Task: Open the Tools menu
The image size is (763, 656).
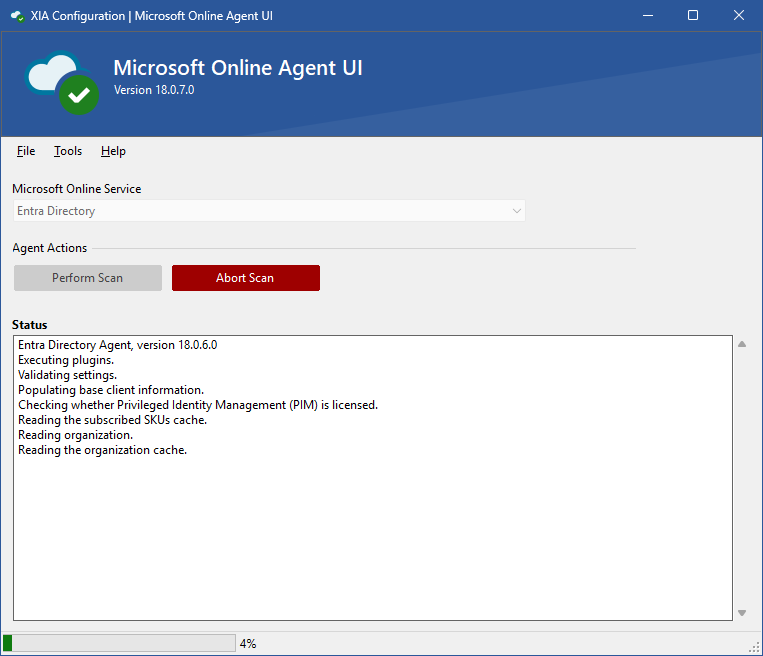Action: coord(68,151)
